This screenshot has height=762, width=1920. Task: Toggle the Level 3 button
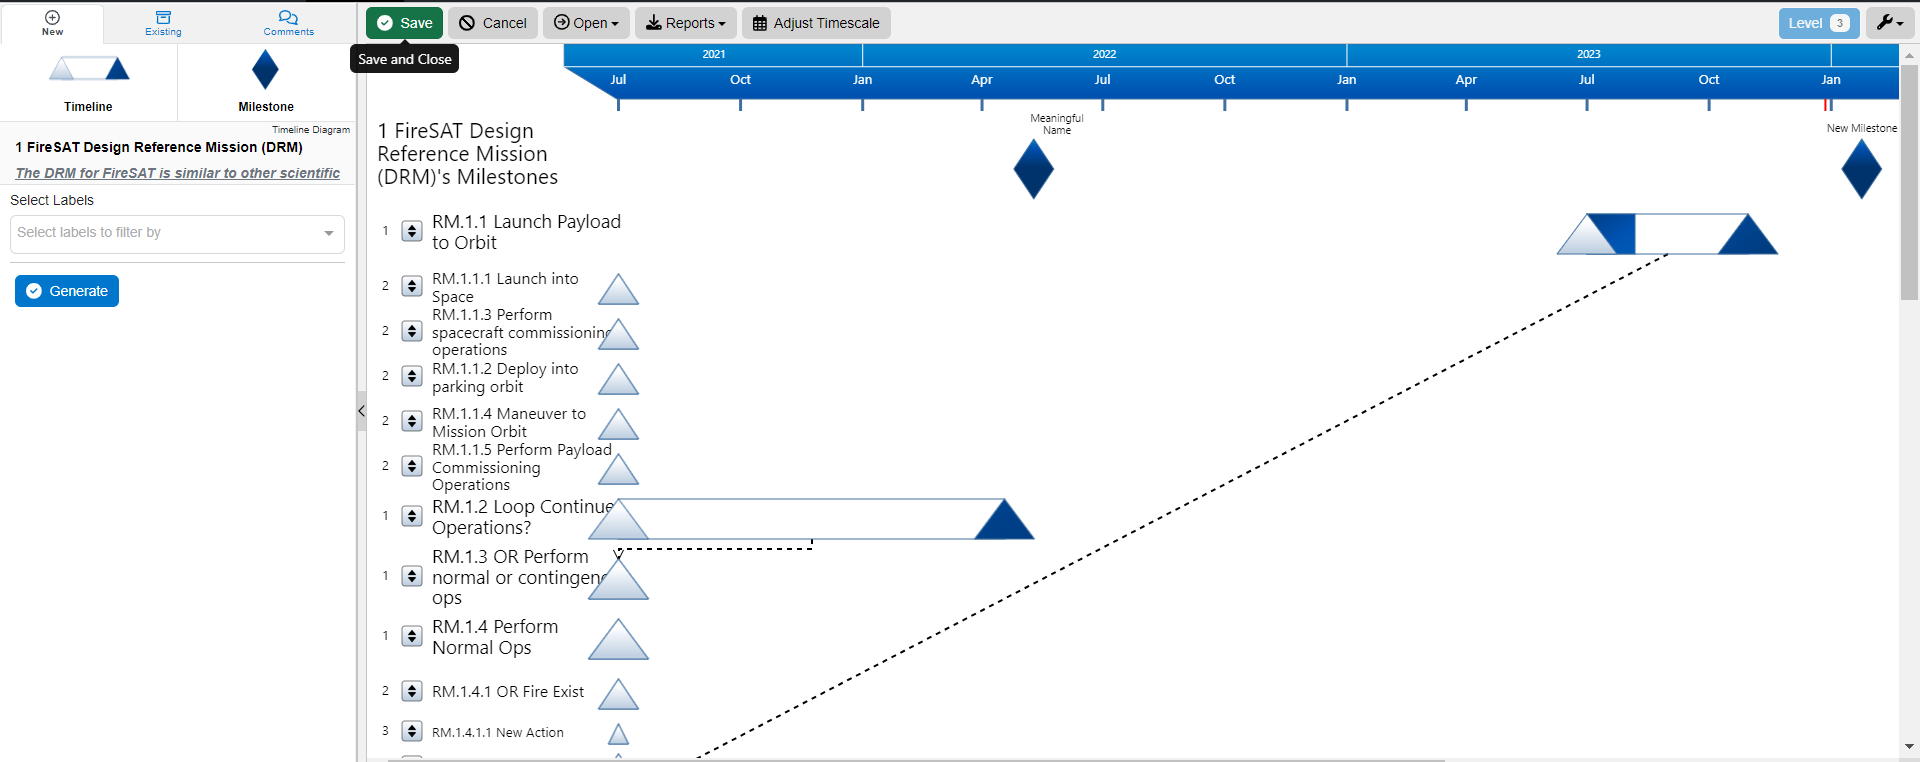pyautogui.click(x=1819, y=23)
